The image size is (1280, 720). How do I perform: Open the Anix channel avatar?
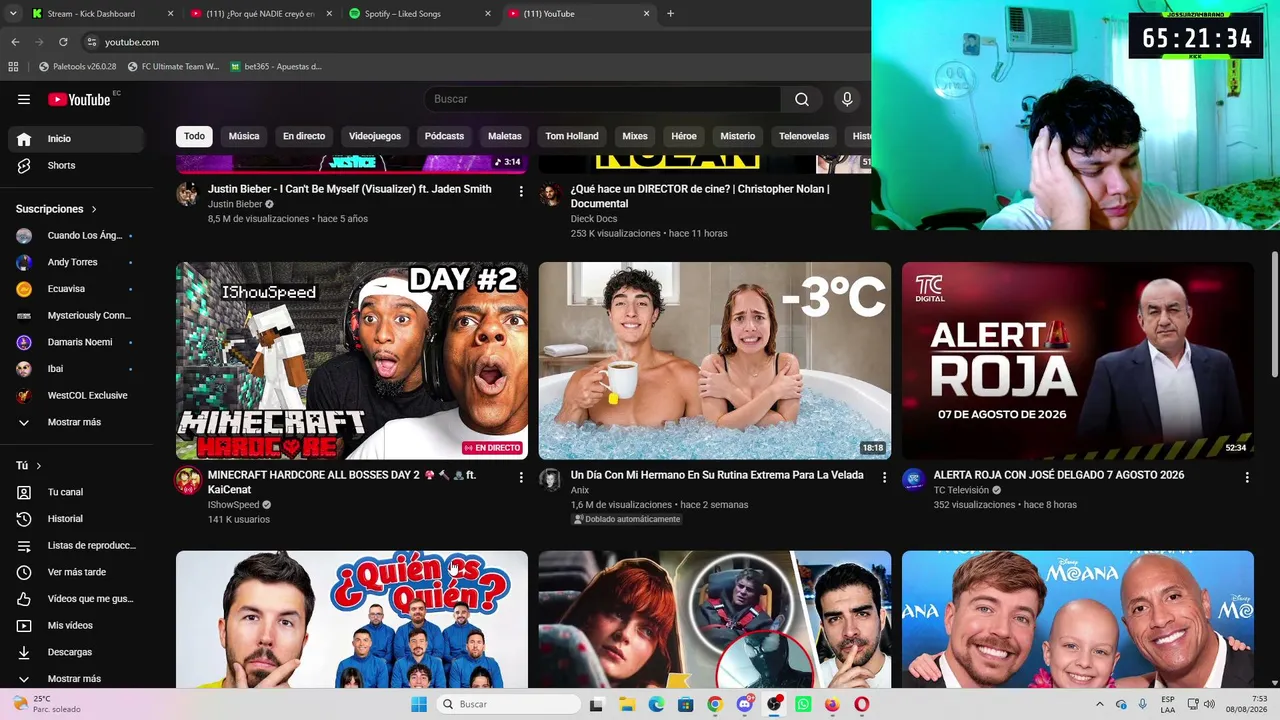[x=551, y=480]
